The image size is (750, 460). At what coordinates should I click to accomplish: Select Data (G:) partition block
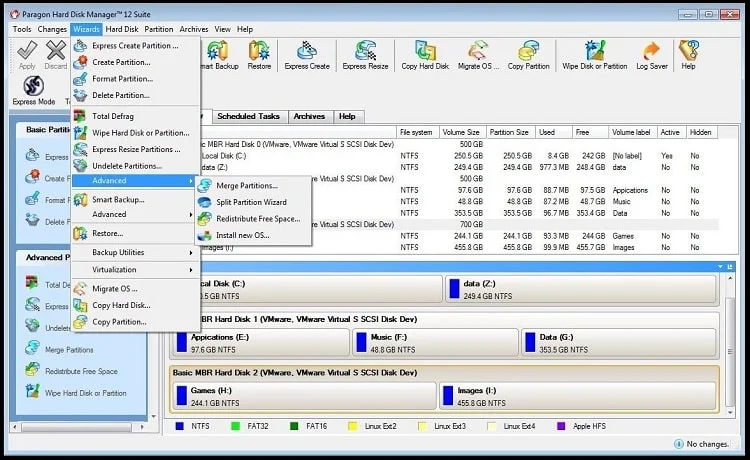[x=619, y=343]
